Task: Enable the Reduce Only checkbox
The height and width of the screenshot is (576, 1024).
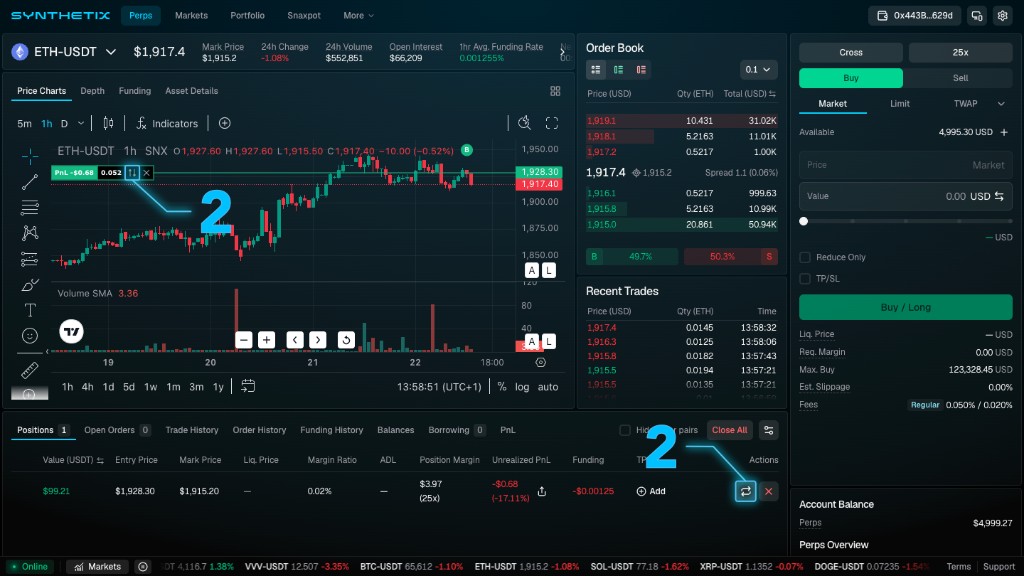Action: (x=805, y=257)
